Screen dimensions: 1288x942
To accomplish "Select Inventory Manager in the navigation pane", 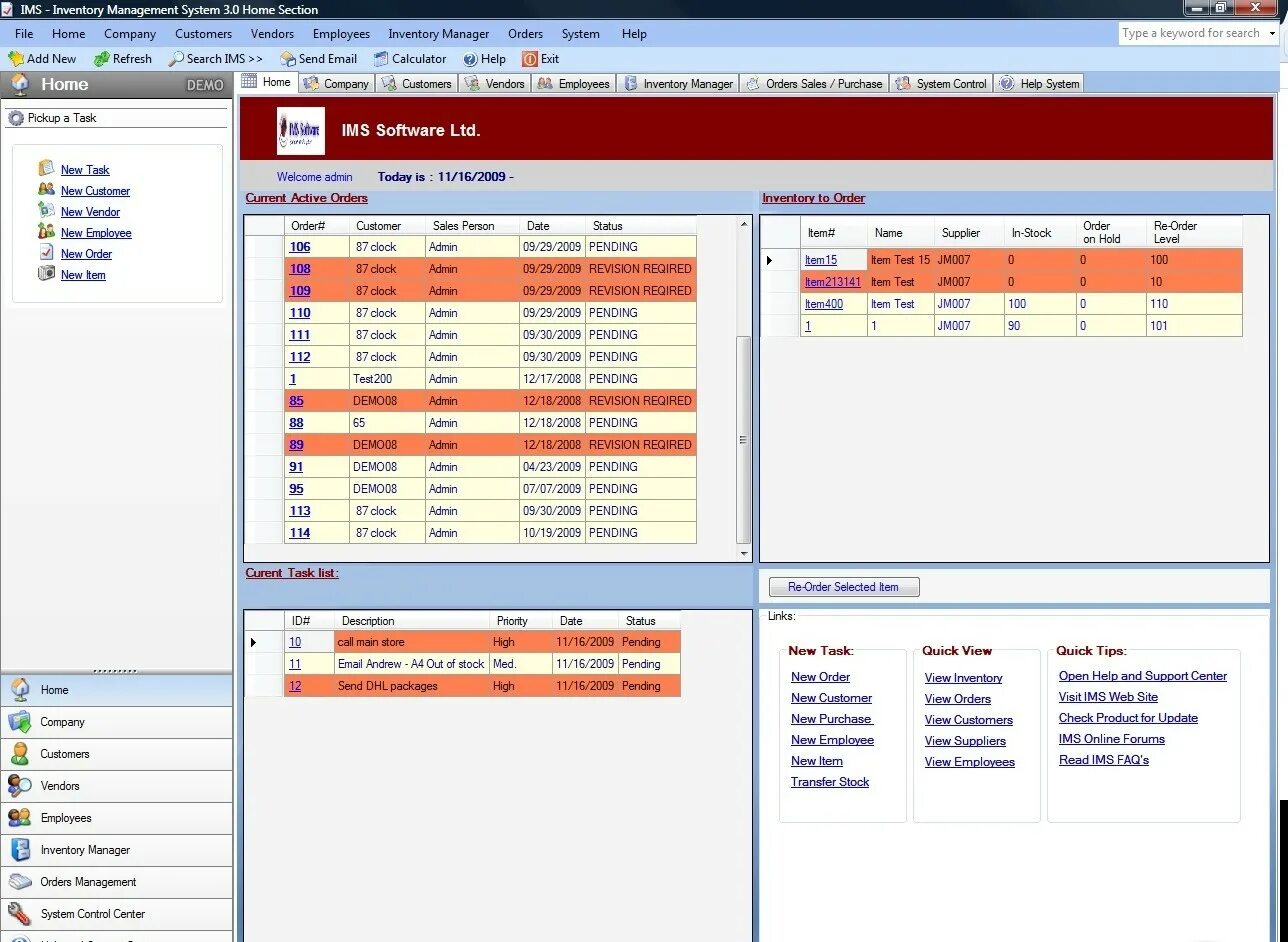I will click(116, 850).
